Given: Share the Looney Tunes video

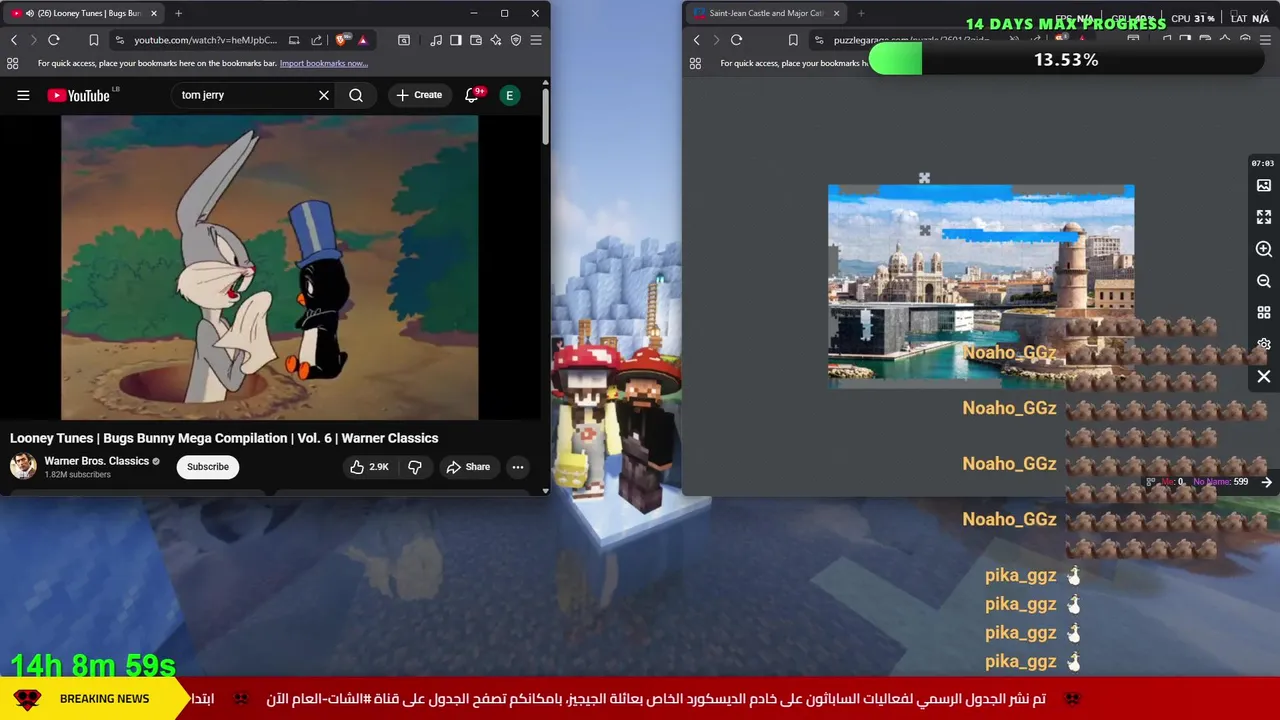Looking at the screenshot, I should tap(468, 467).
